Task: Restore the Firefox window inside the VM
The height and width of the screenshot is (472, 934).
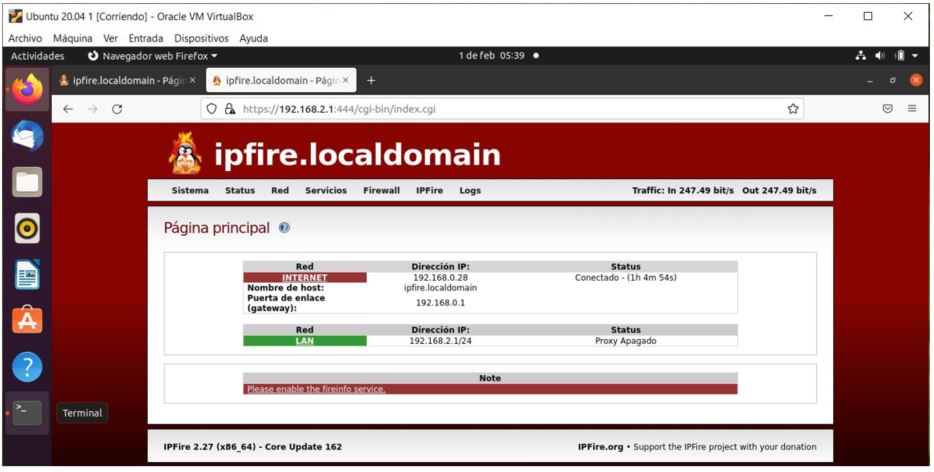Action: pos(893,80)
